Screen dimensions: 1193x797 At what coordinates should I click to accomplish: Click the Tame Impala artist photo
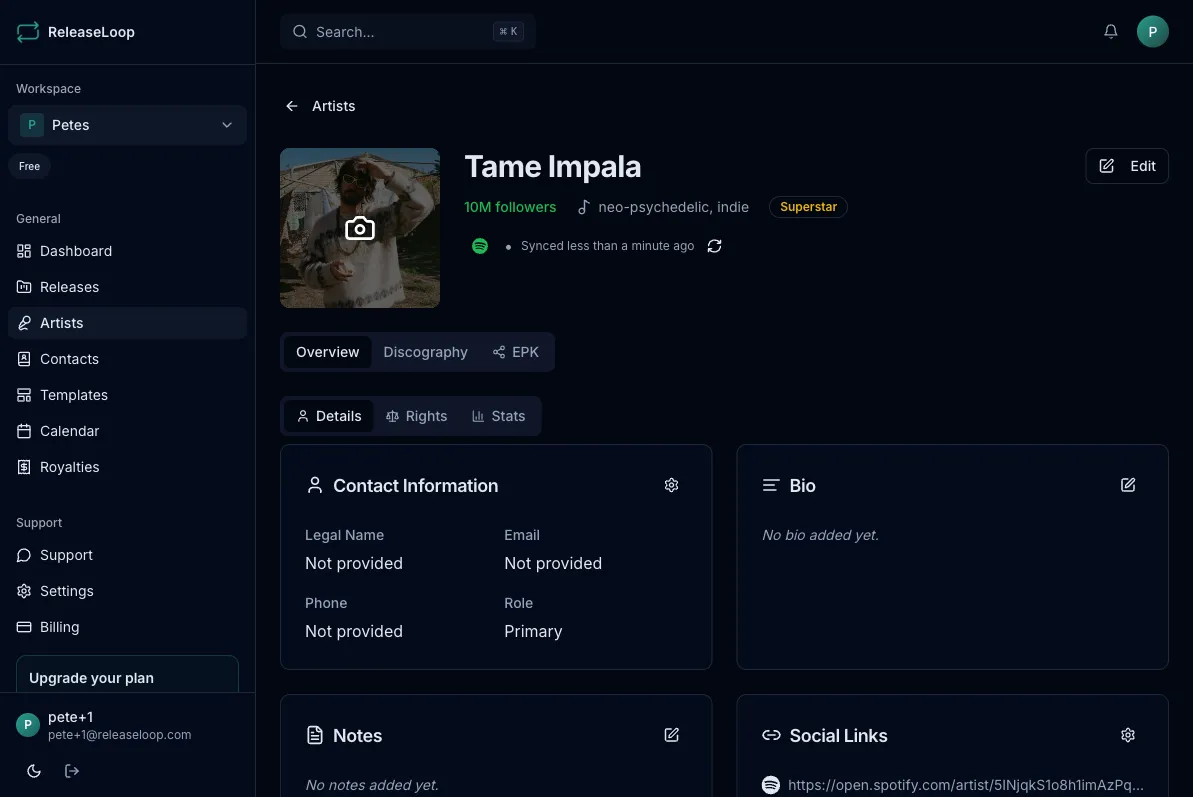point(360,228)
